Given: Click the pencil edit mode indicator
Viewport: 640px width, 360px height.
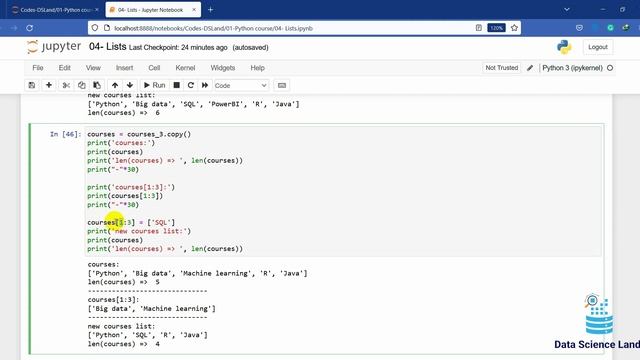Looking at the screenshot, I should tap(530, 68).
